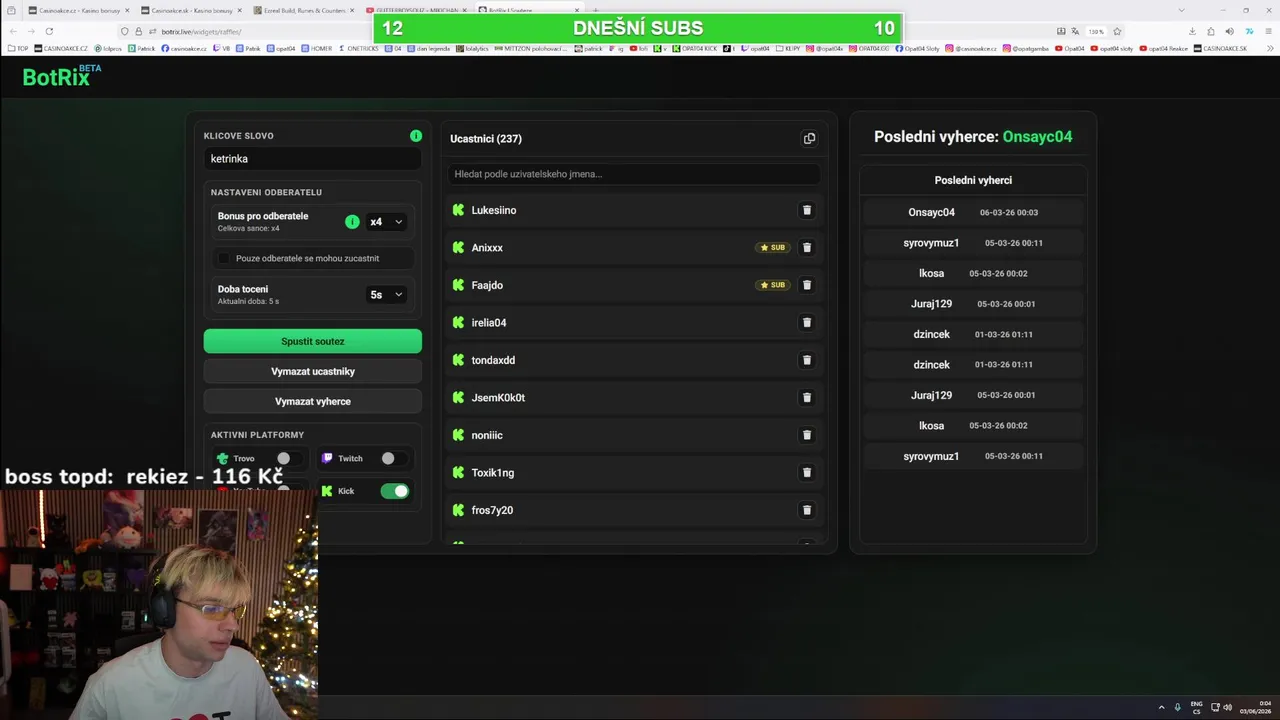Open the page translate icon in address bar
Image resolution: width=1280 pixels, height=720 pixels.
[1077, 31]
